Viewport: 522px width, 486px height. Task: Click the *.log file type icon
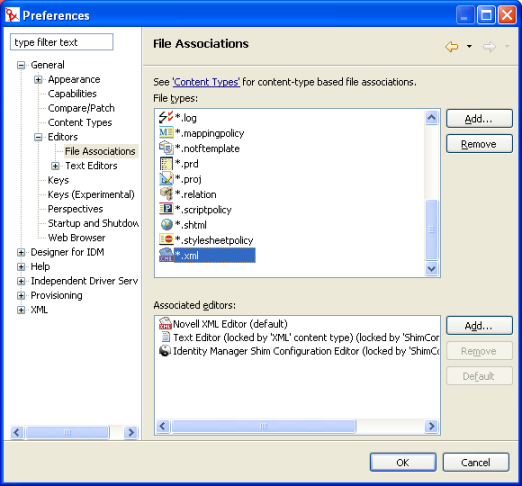click(x=166, y=117)
